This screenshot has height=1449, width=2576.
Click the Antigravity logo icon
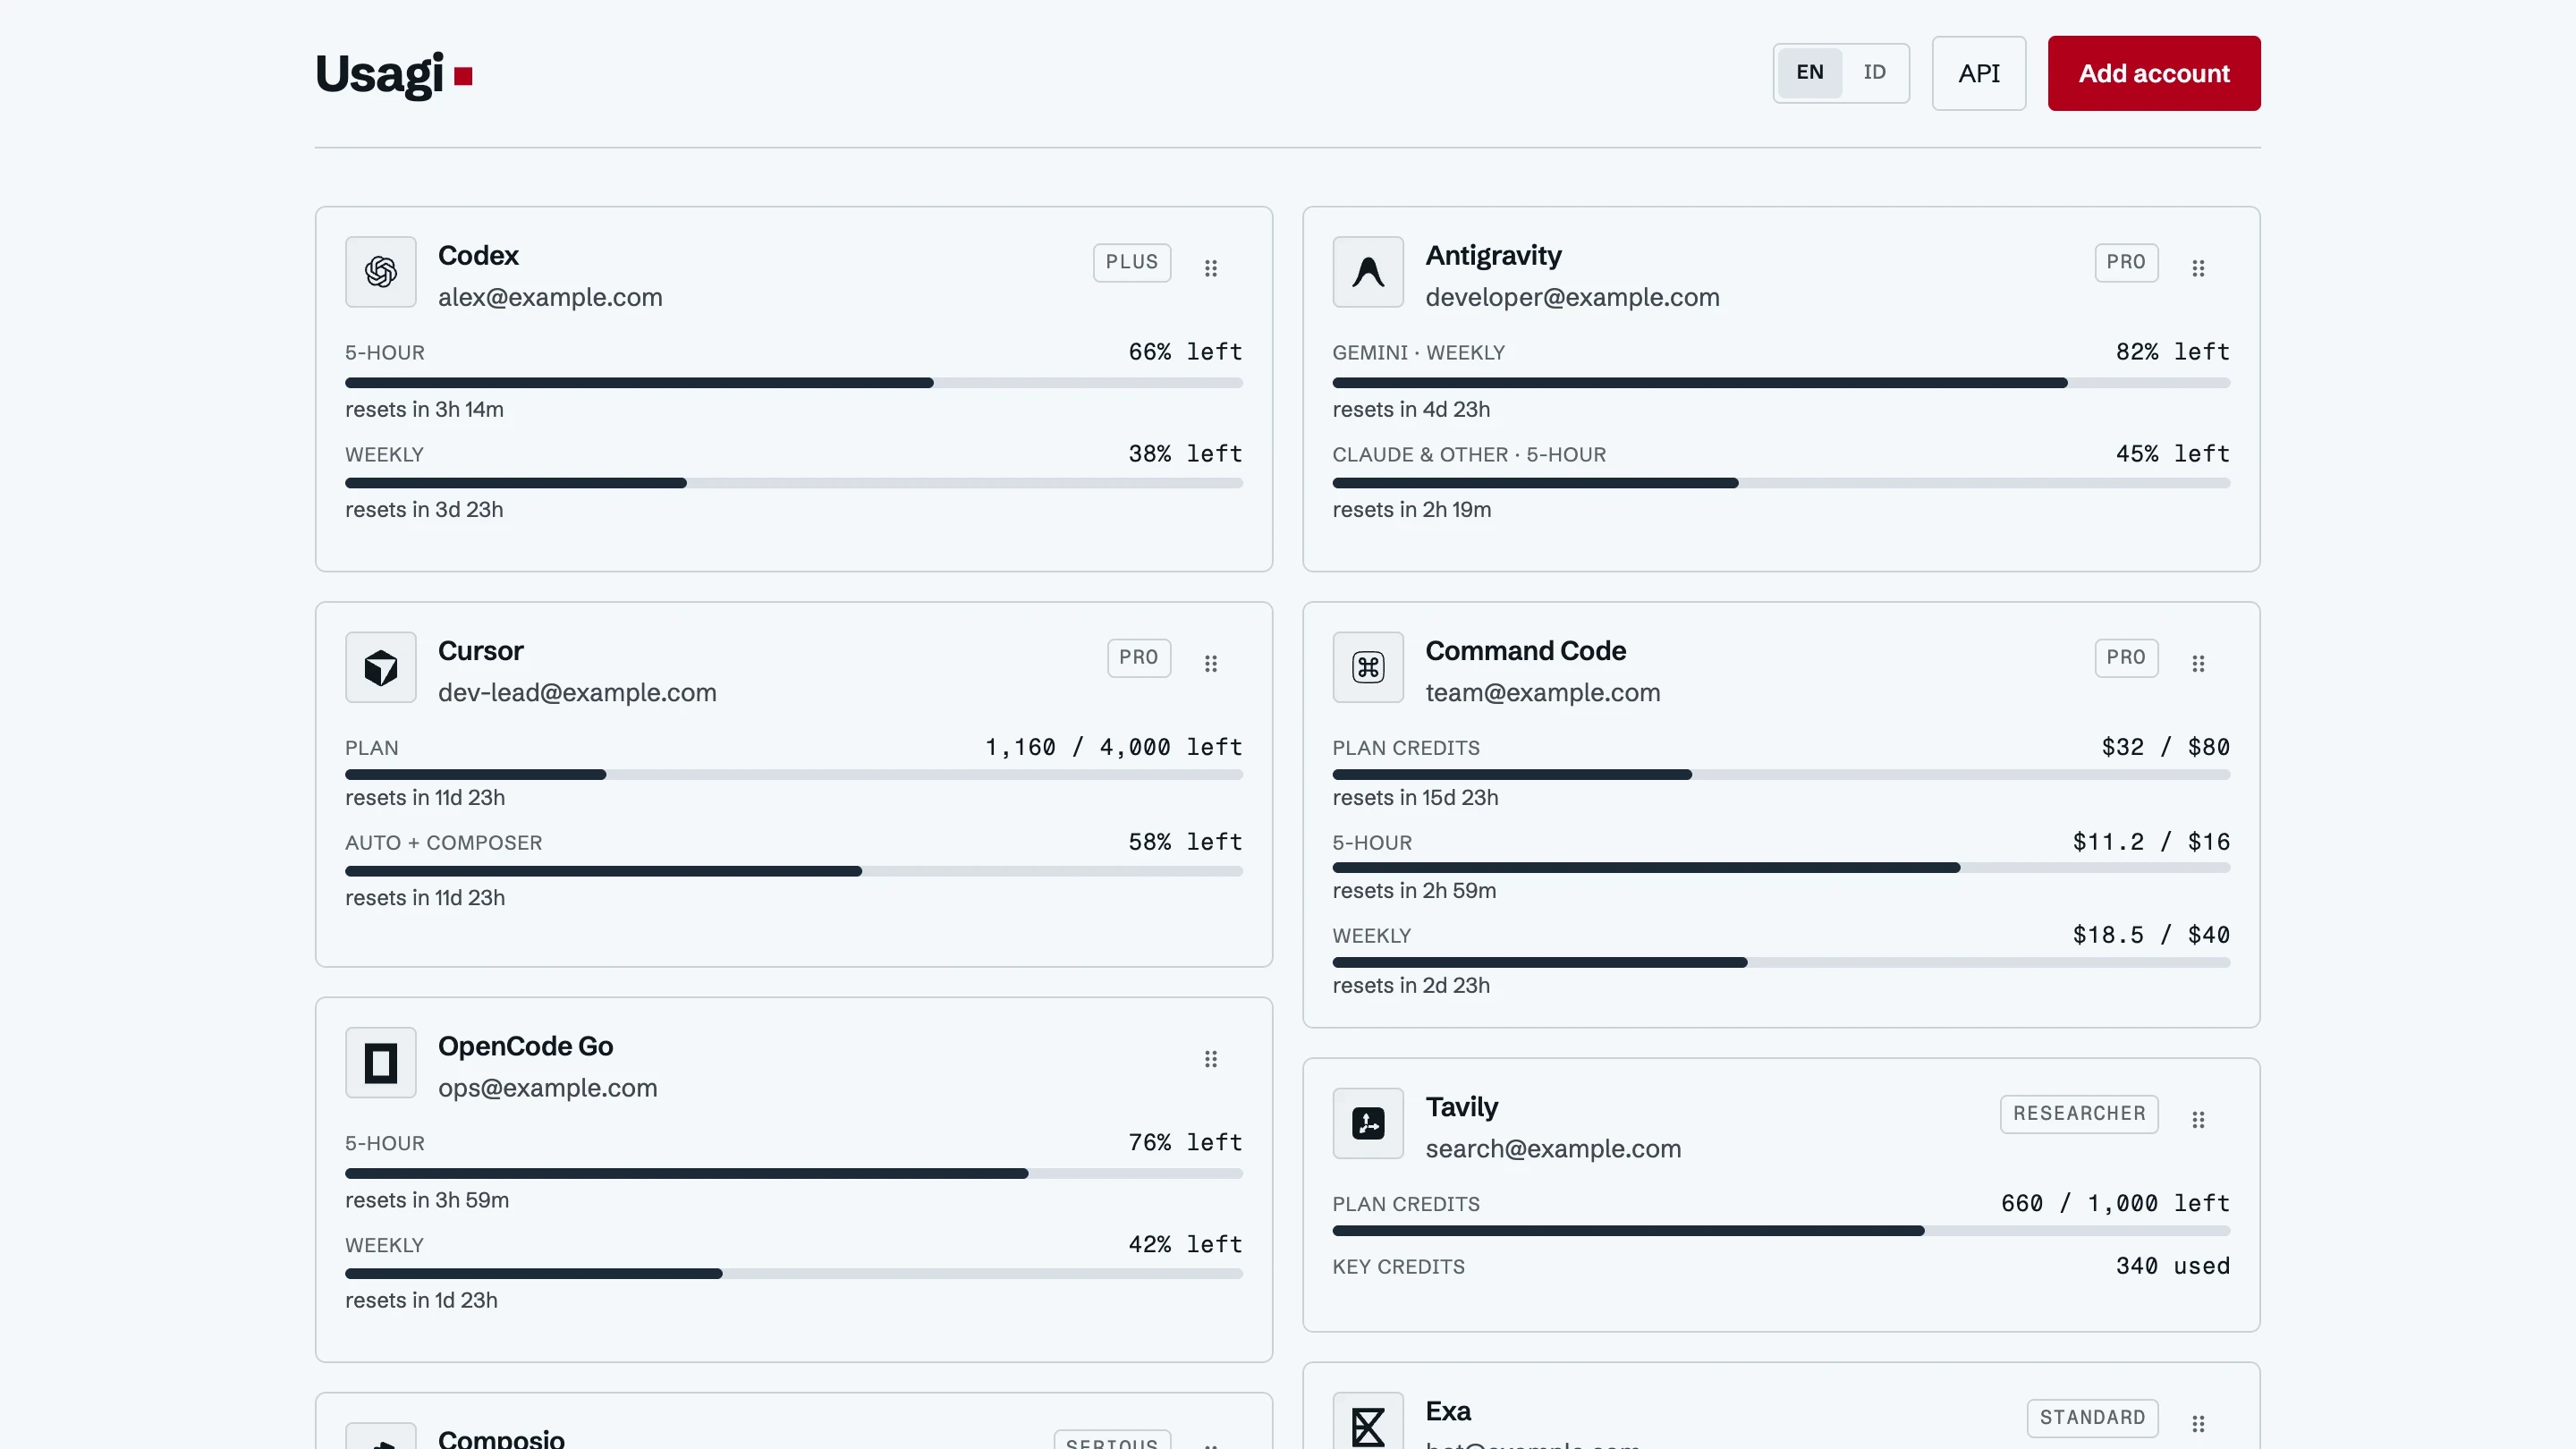coord(1368,271)
